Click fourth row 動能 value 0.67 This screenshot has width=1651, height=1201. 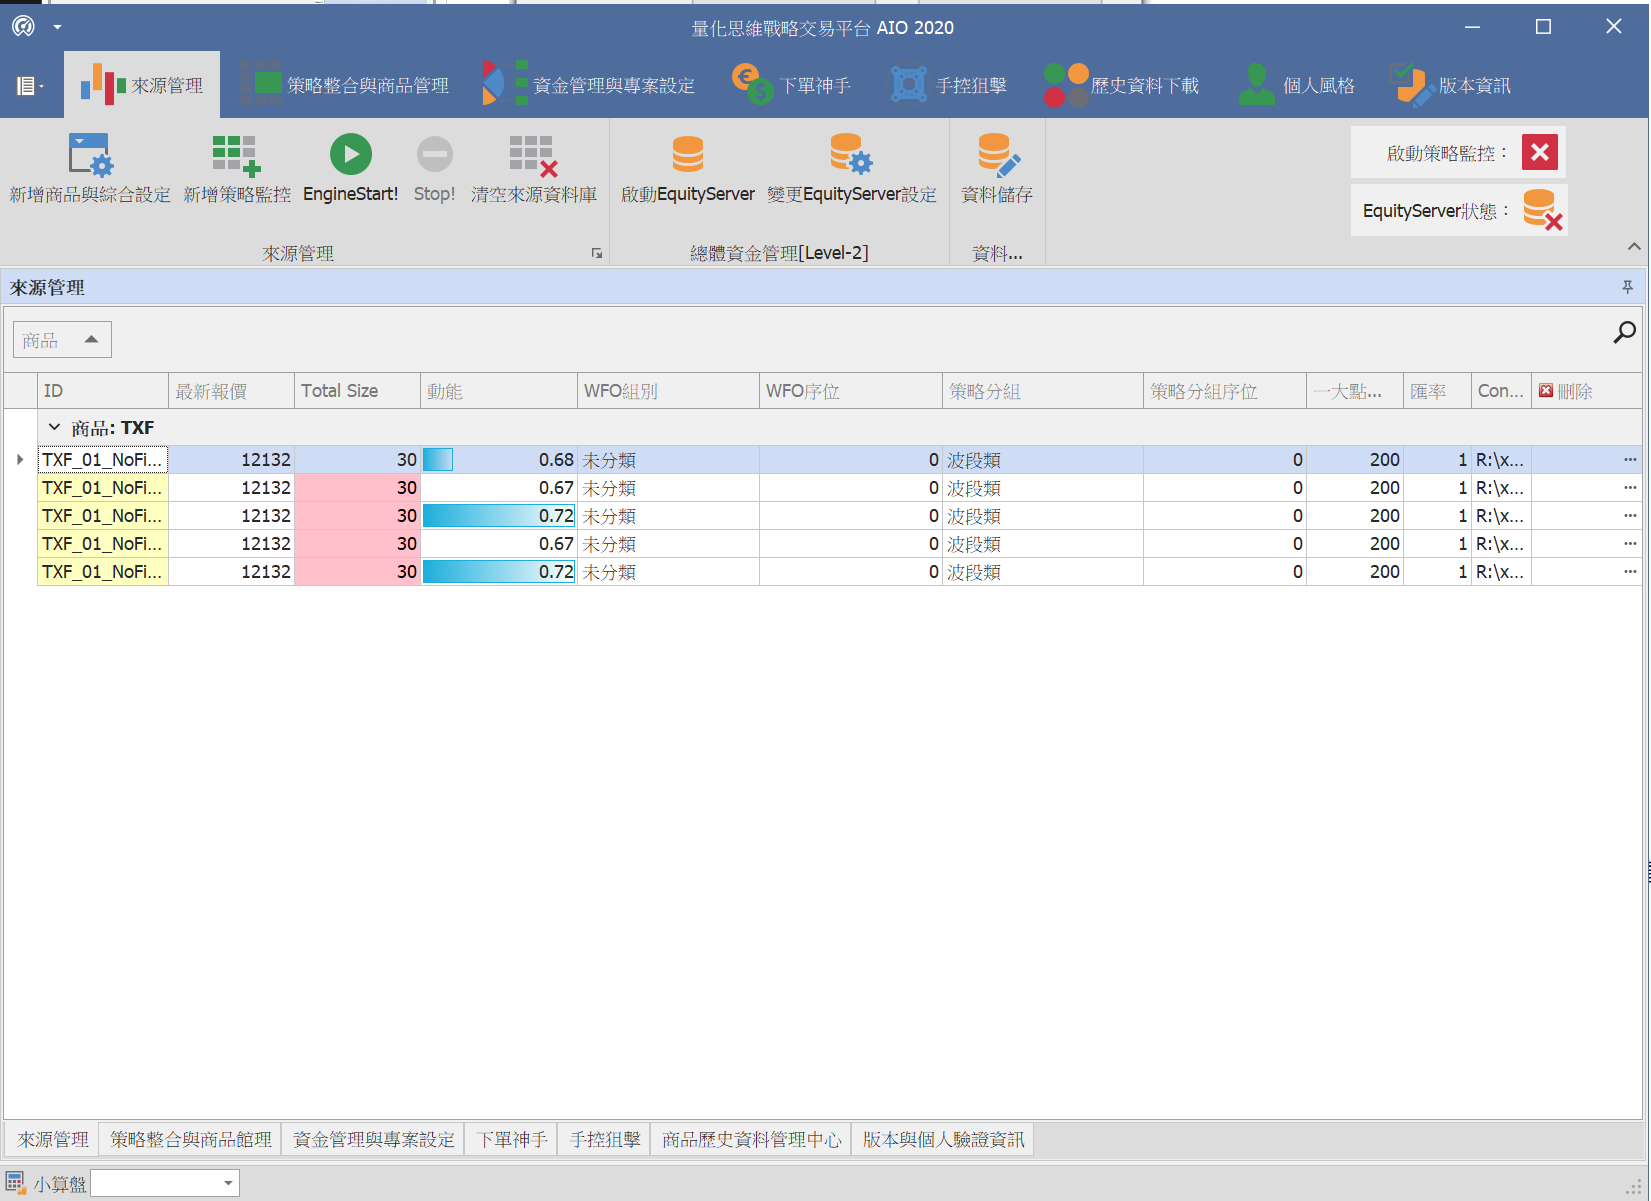click(x=556, y=544)
